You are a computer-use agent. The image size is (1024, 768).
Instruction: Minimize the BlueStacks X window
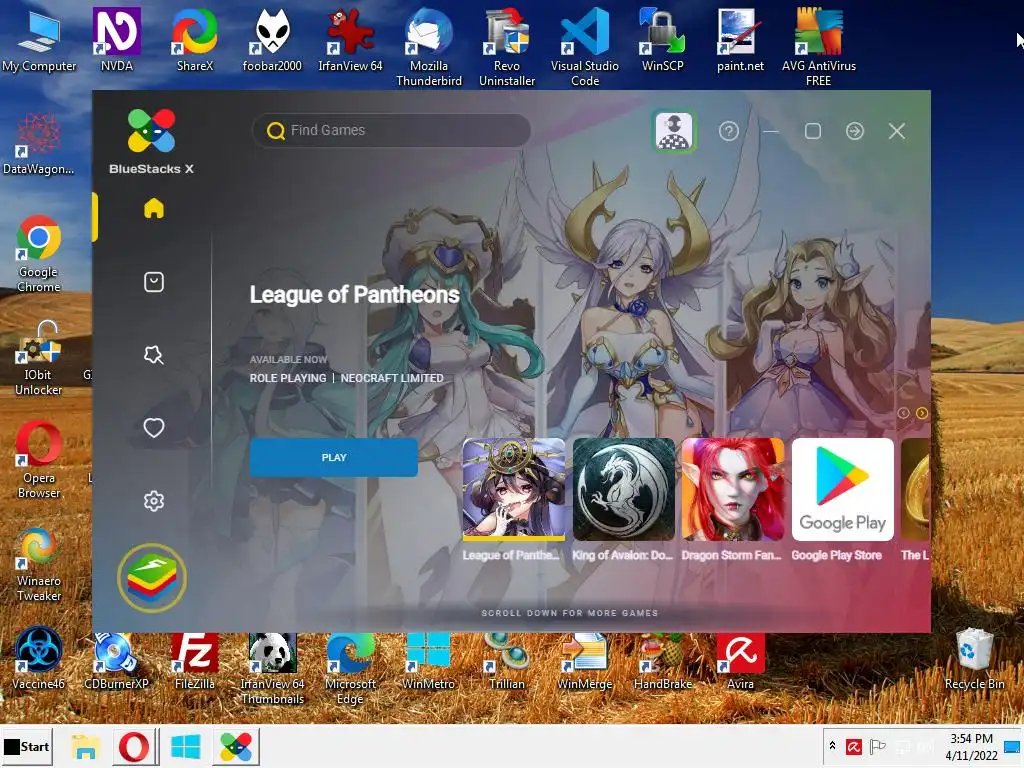coord(771,131)
